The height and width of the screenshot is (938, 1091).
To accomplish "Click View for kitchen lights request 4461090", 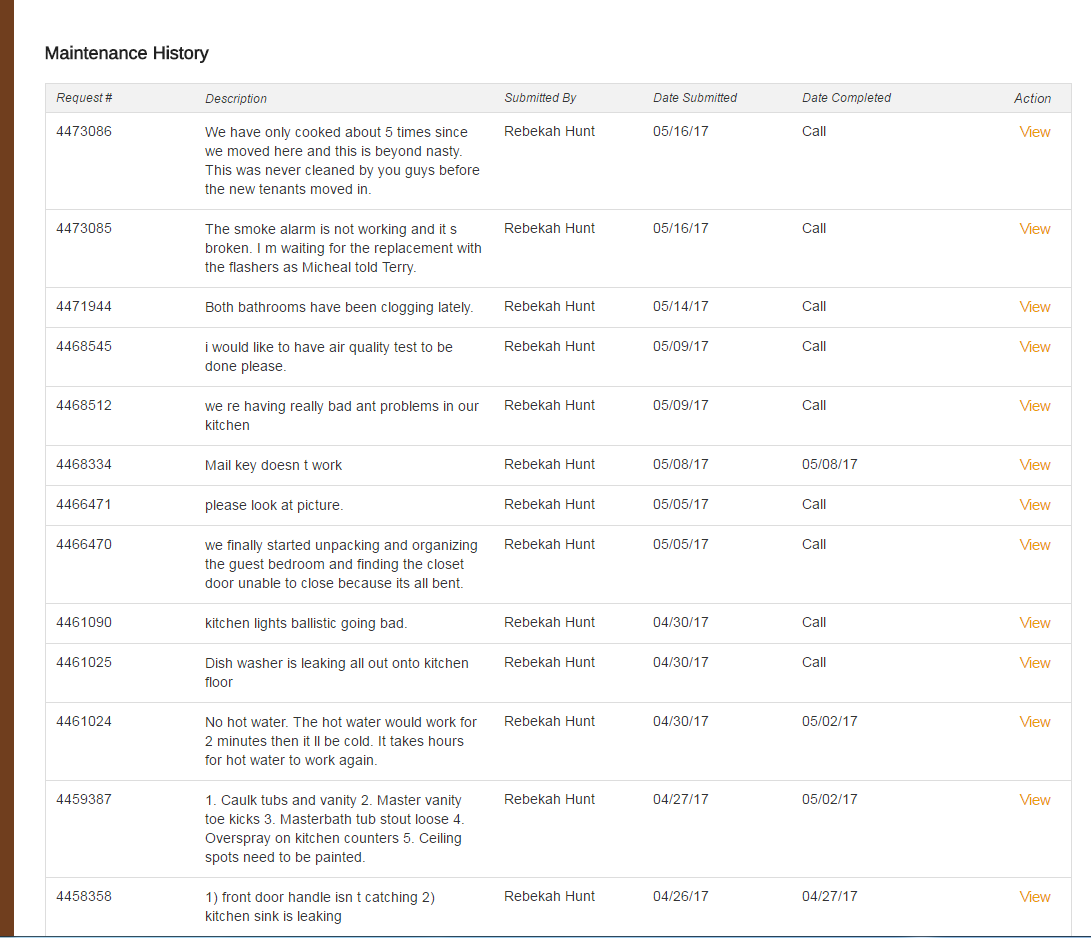I will click(1034, 623).
